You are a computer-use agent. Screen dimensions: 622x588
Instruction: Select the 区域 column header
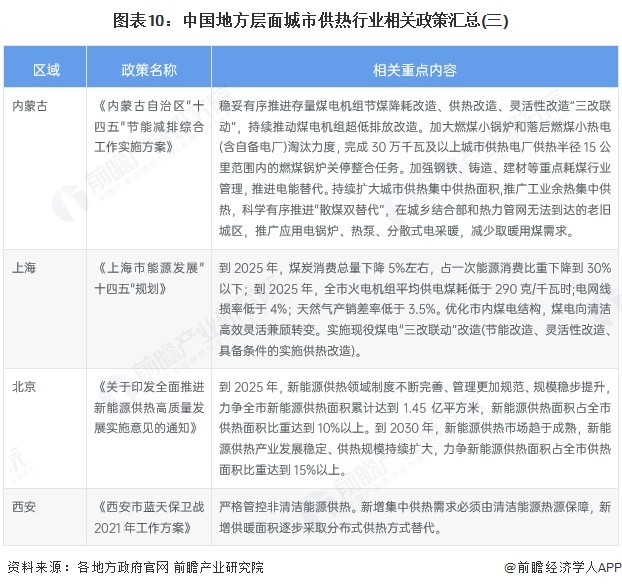(45, 67)
